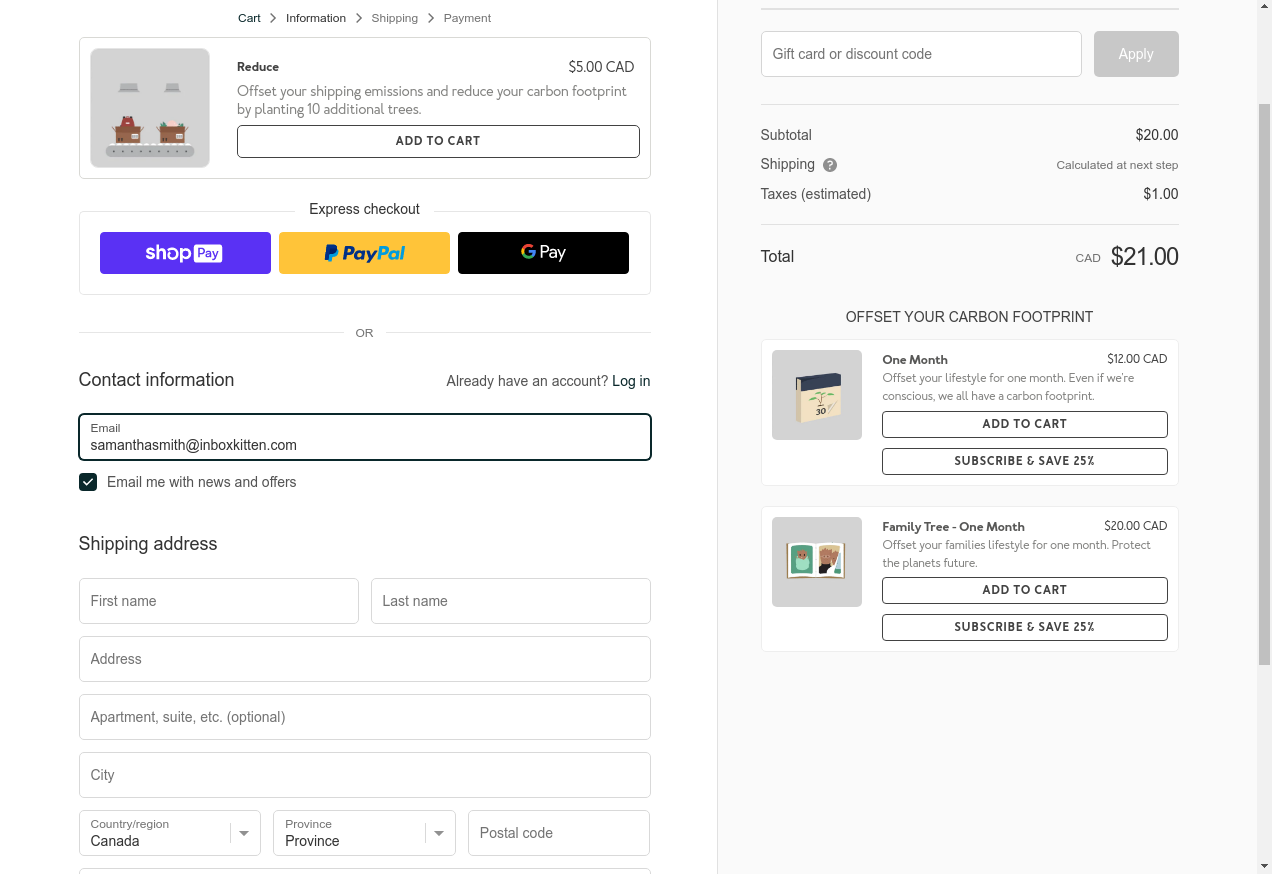Select Google Pay express checkout

click(x=543, y=253)
